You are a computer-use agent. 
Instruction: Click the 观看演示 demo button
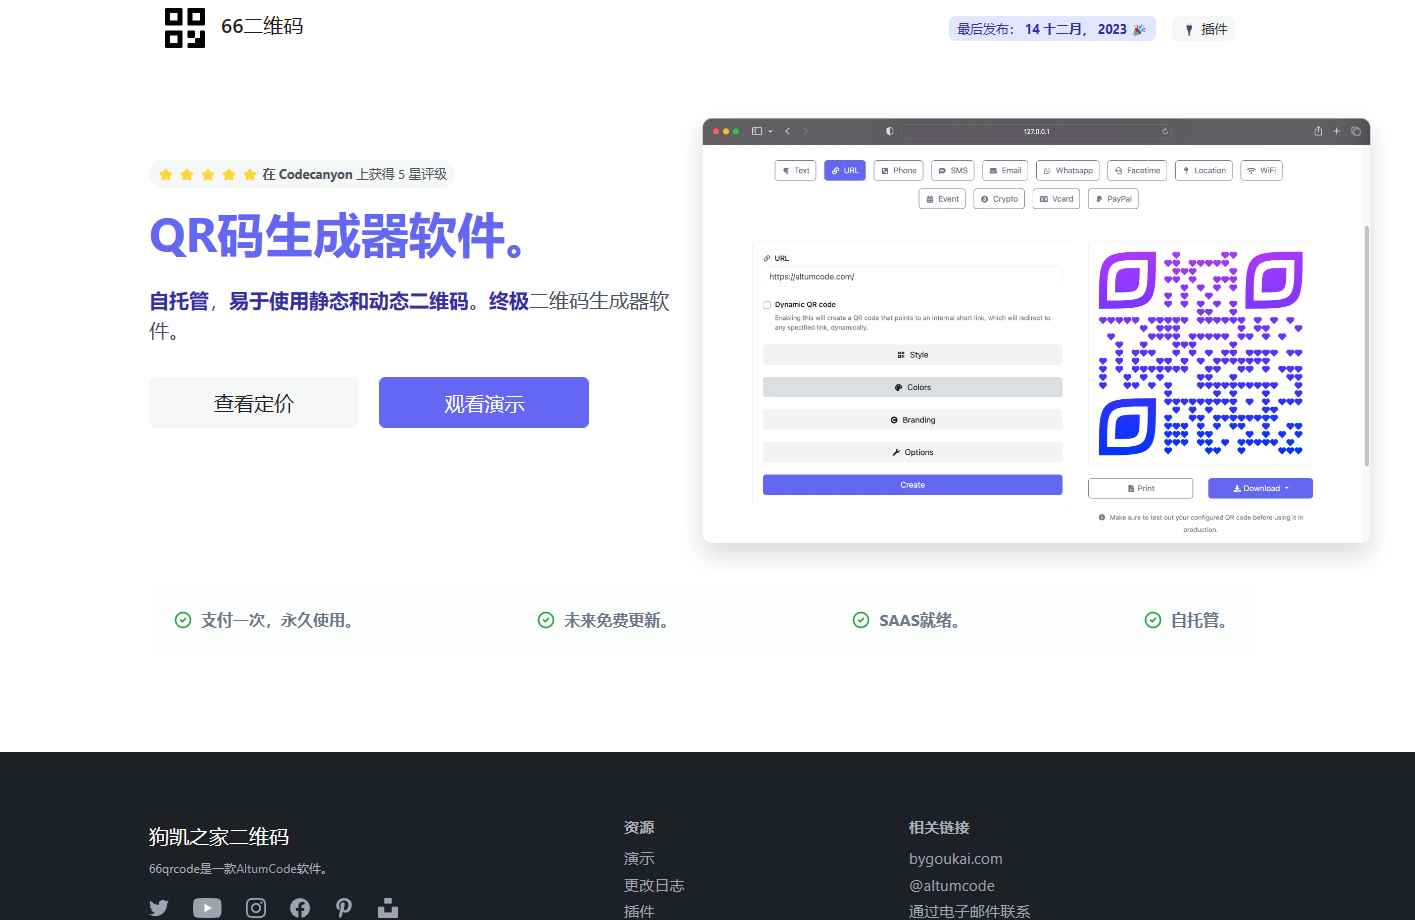(484, 403)
